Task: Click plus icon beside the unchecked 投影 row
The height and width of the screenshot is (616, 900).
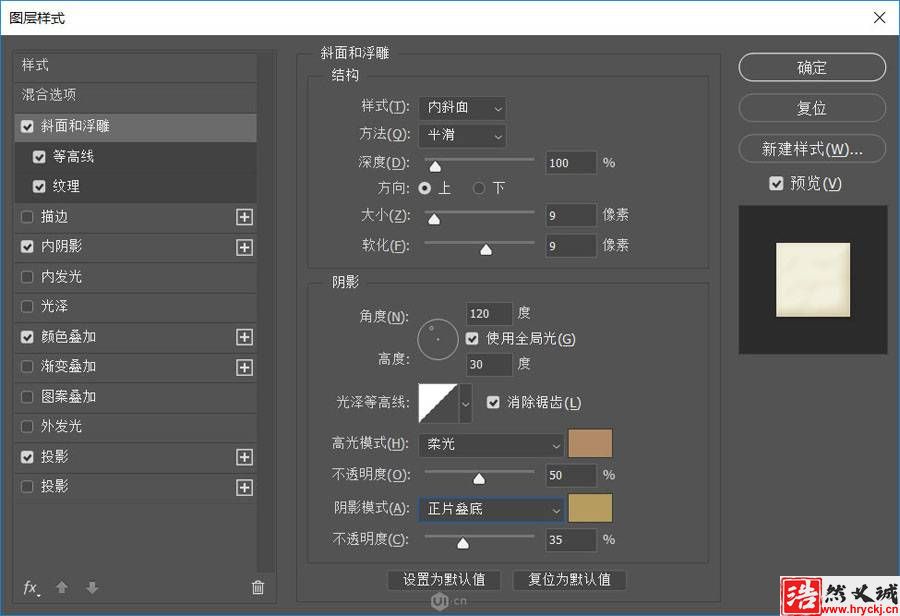Action: point(245,487)
